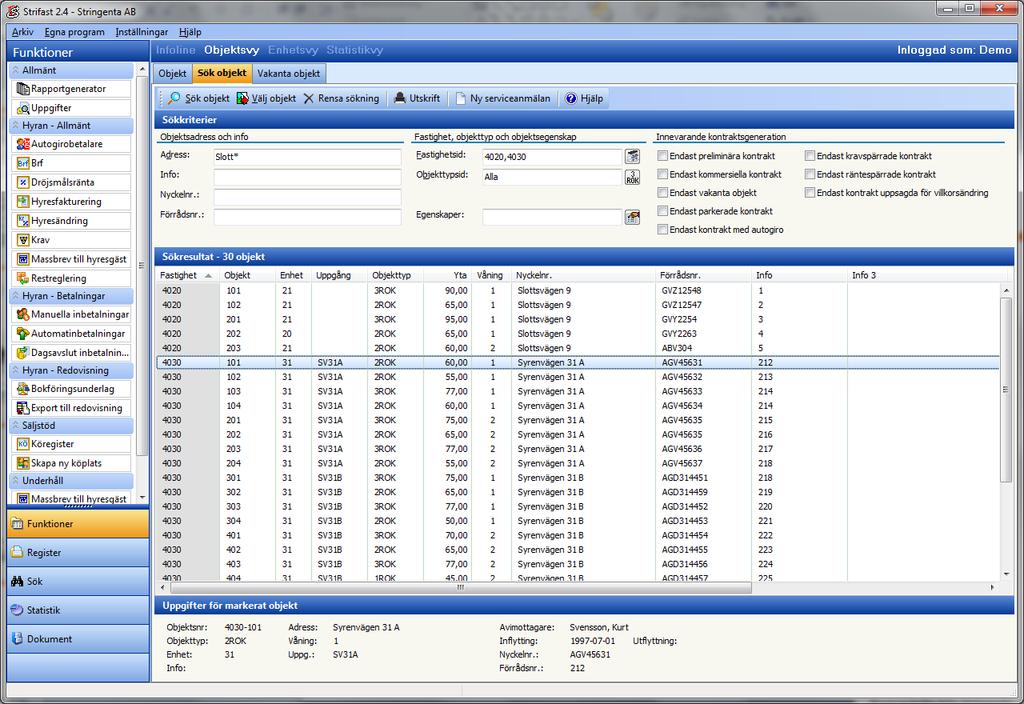Collapse the Allmänt group
Image resolution: width=1024 pixels, height=704 pixels.
(x=71, y=70)
